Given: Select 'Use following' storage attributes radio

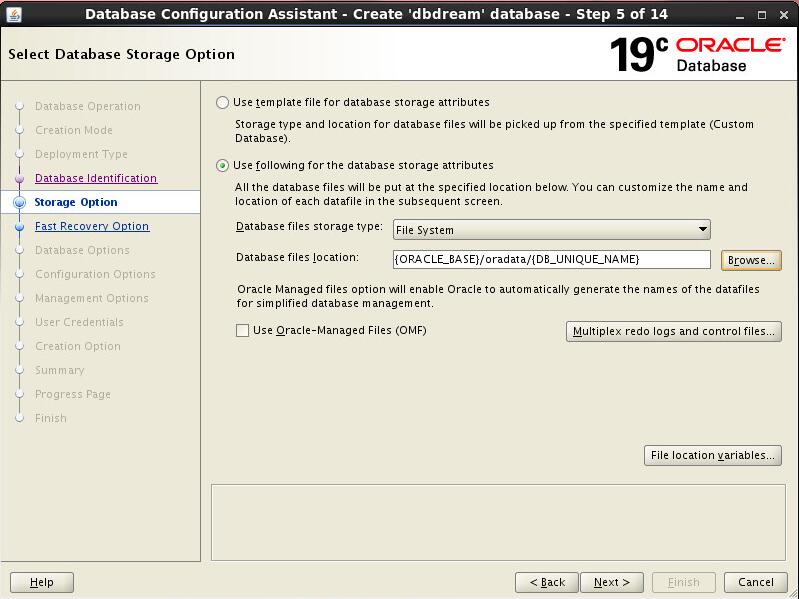Looking at the screenshot, I should (x=223, y=165).
